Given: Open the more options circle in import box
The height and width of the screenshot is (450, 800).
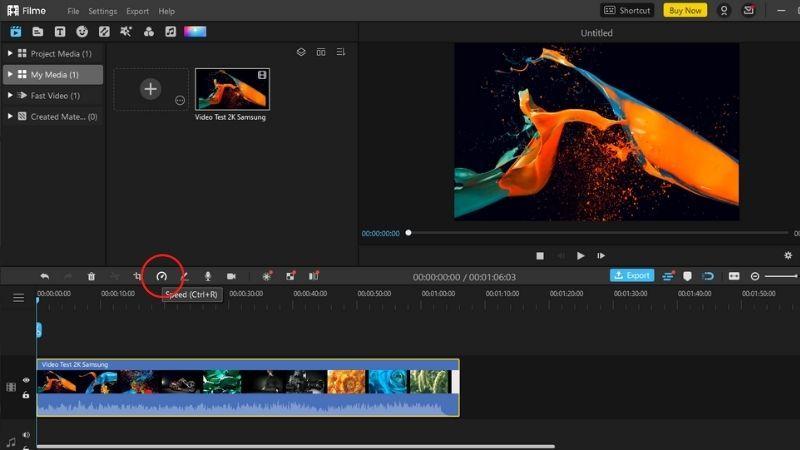Looking at the screenshot, I should [180, 101].
